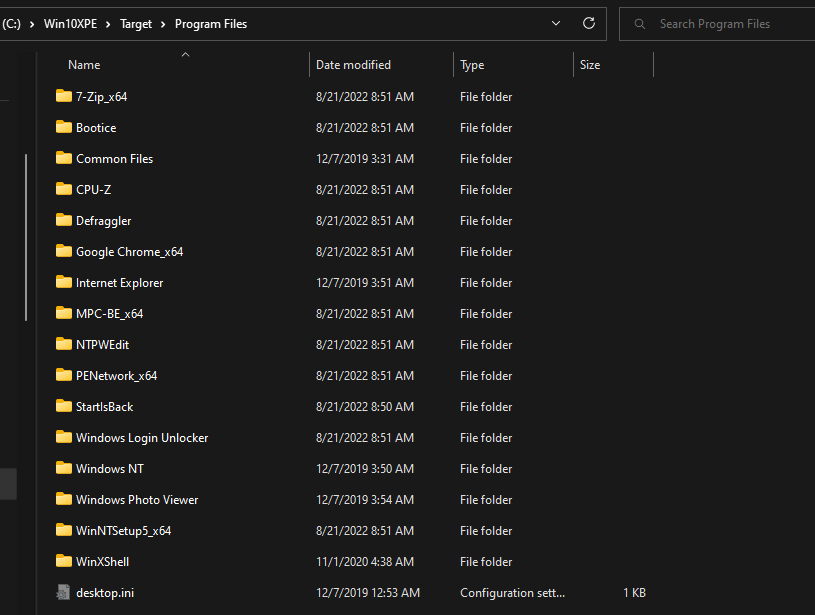Select the NTPWEdit folder name
The height and width of the screenshot is (615, 815).
pos(102,345)
